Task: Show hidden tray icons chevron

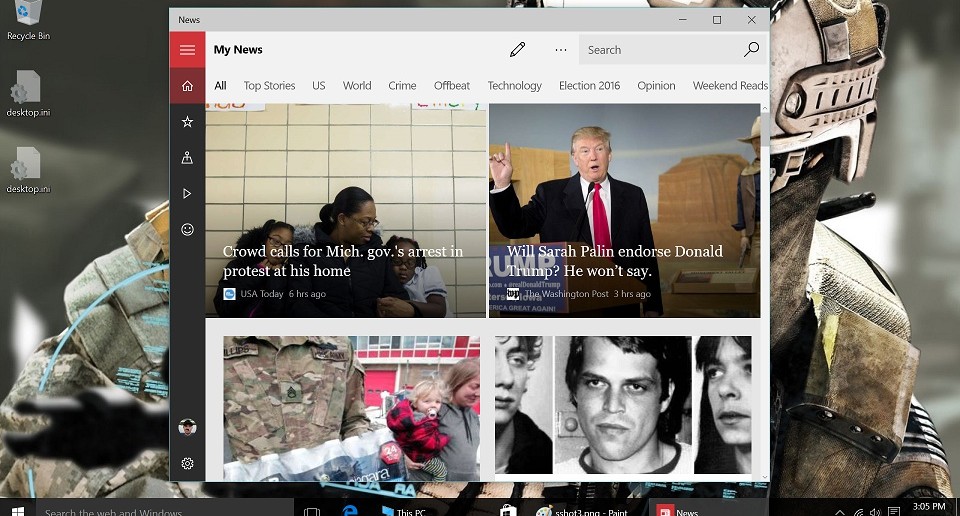Action: click(x=840, y=512)
